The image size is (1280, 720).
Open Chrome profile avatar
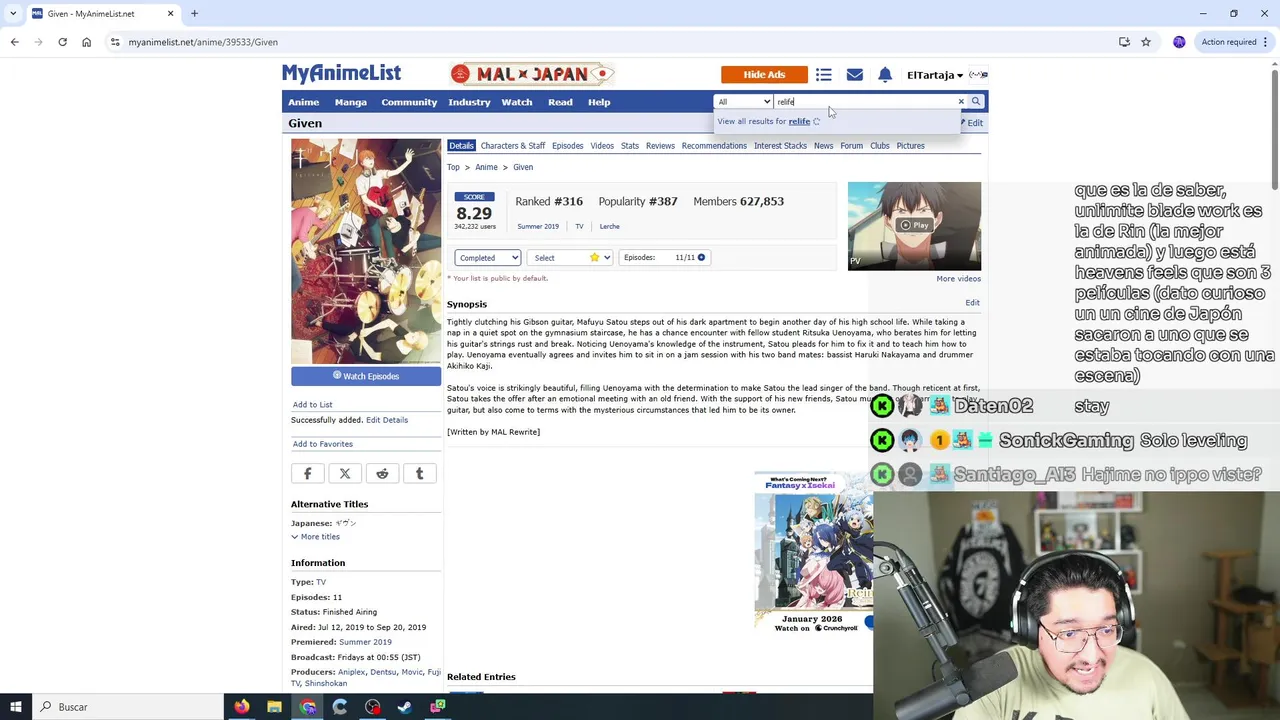[x=1179, y=42]
